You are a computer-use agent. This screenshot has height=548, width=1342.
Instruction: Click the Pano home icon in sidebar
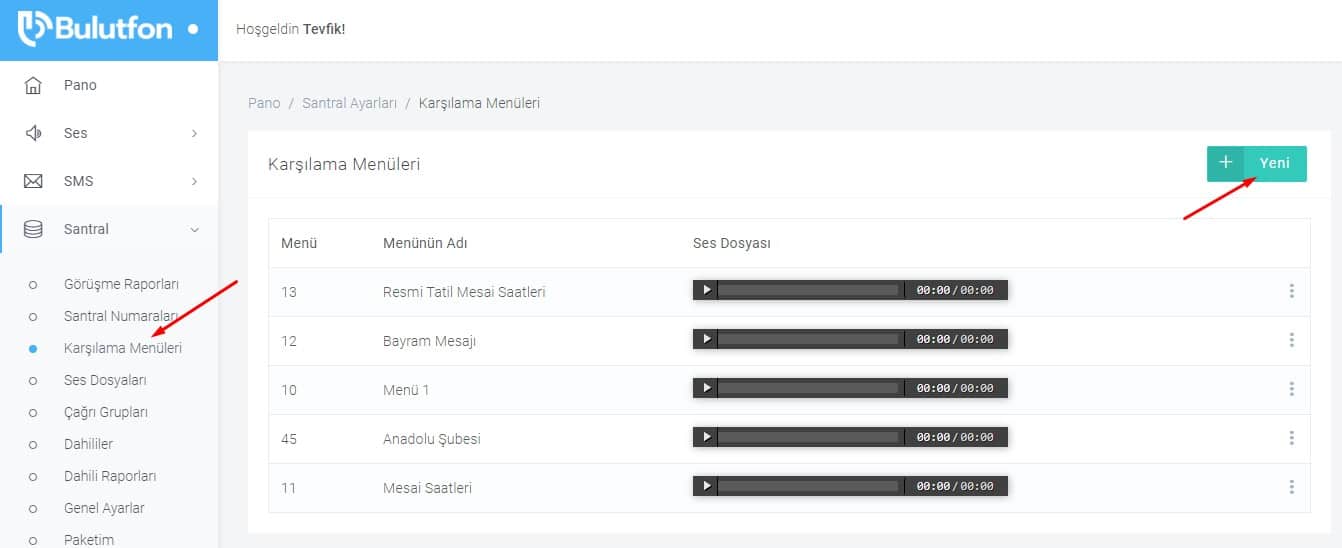33,85
